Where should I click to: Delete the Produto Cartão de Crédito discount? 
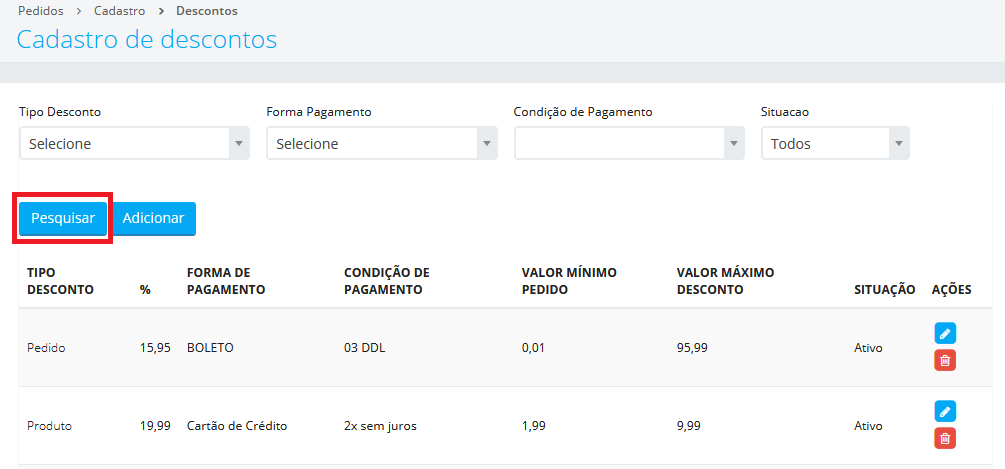tap(945, 438)
